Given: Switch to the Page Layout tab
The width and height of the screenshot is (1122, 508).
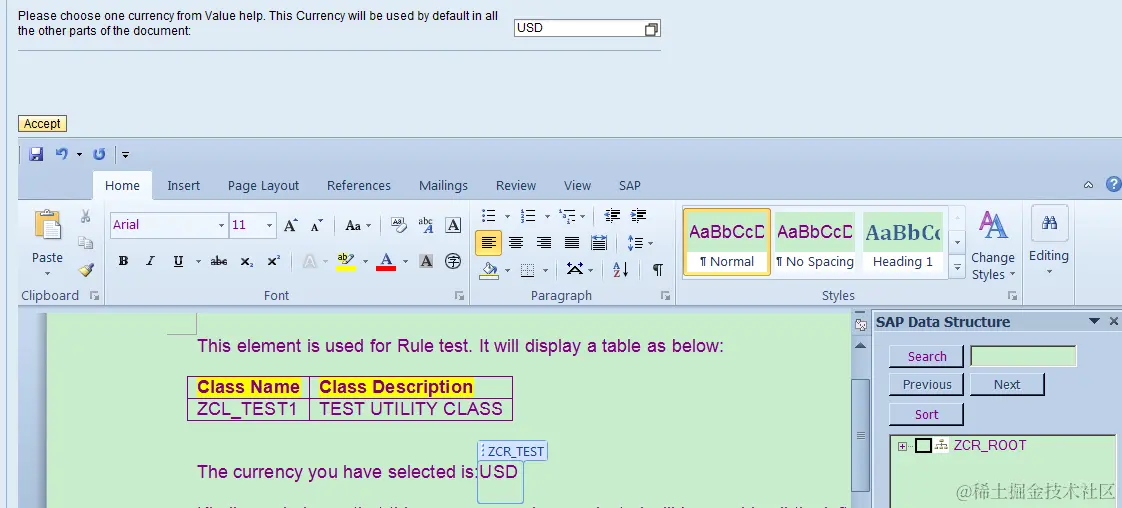Looking at the screenshot, I should click(x=263, y=185).
